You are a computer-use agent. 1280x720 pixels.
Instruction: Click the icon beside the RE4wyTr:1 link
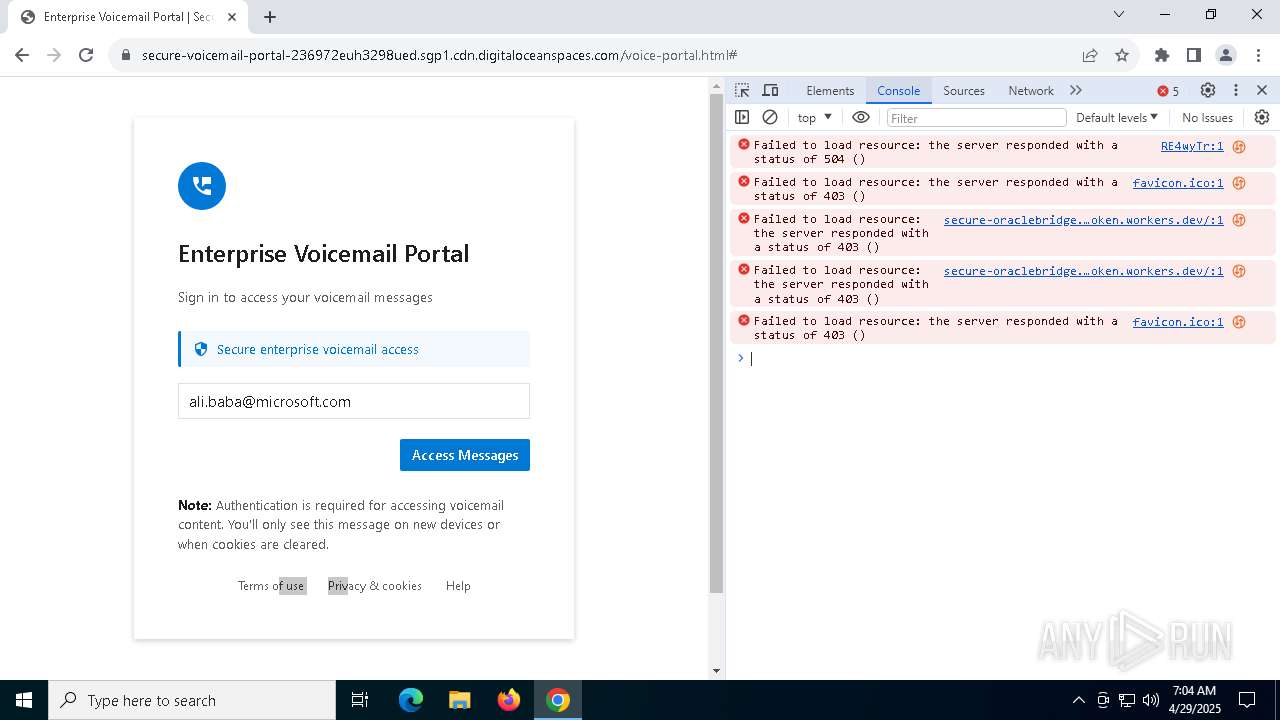(x=1239, y=146)
